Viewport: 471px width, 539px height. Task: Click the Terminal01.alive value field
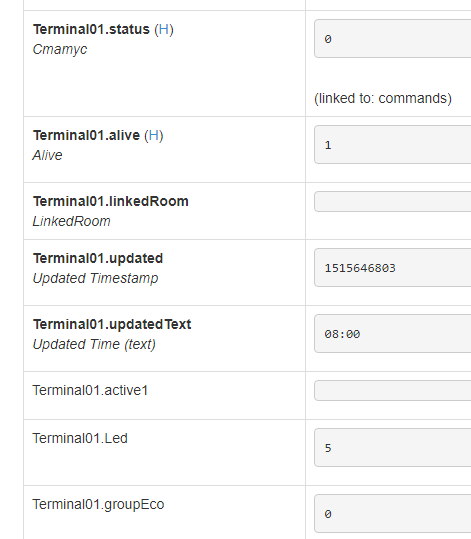click(x=393, y=144)
